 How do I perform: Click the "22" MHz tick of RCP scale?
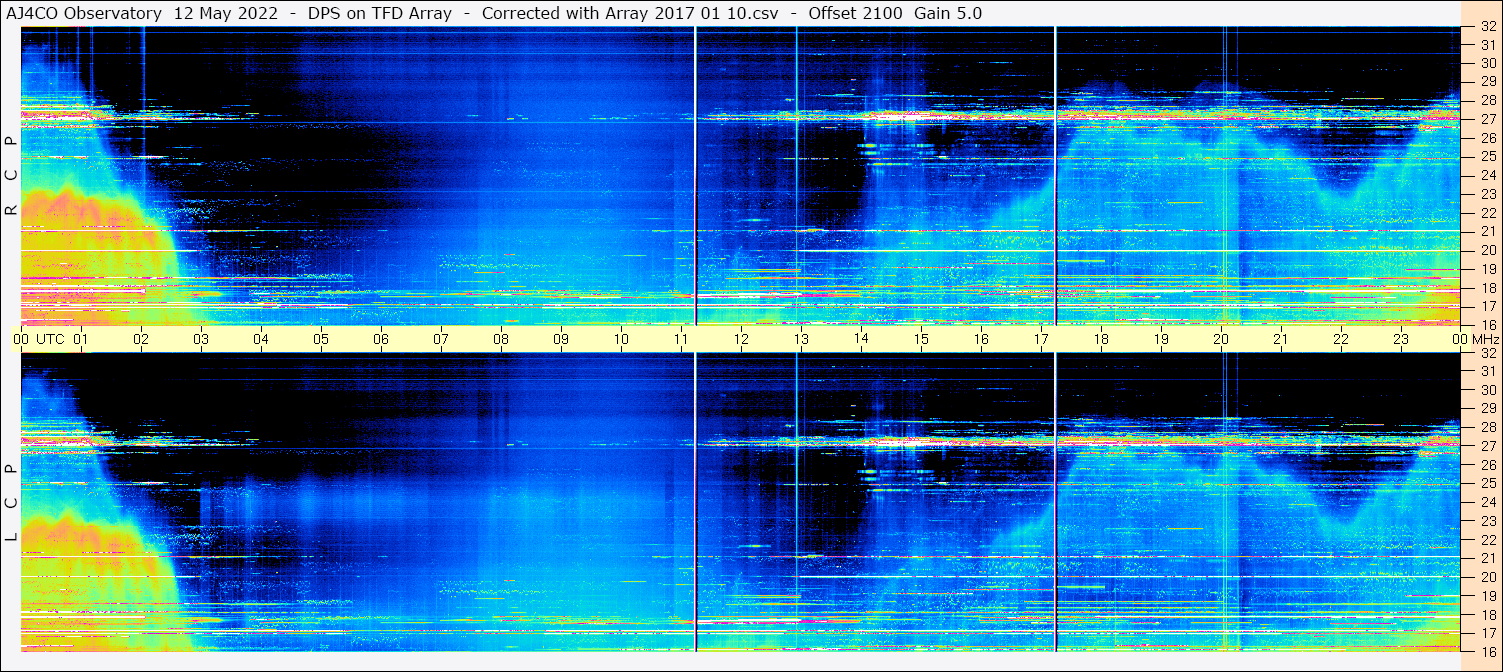[x=1487, y=213]
